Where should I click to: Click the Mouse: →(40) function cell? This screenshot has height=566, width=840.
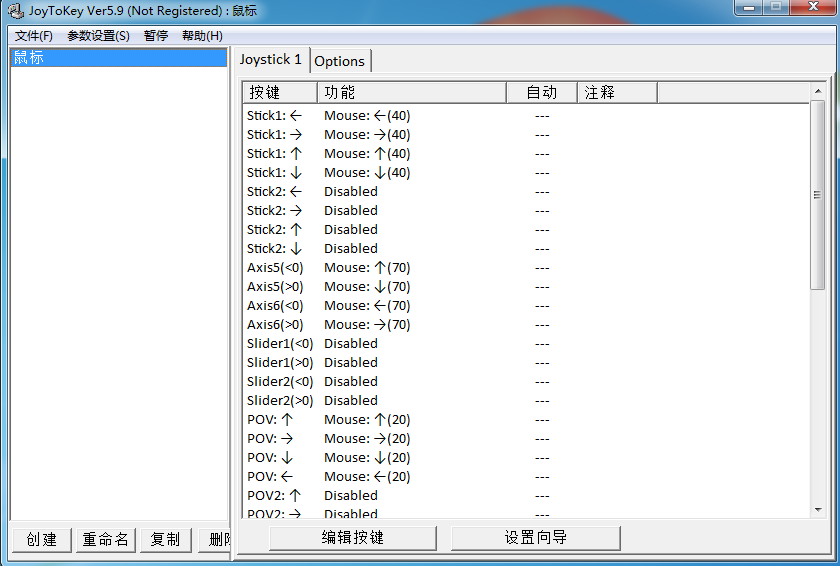[367, 134]
